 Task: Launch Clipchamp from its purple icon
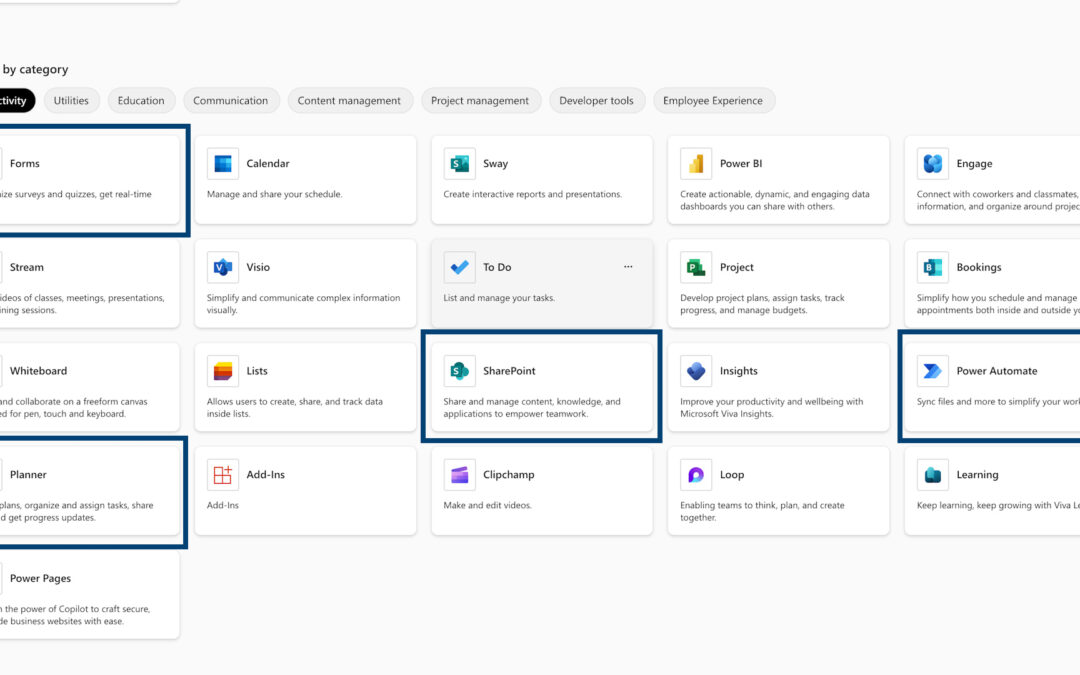[459, 475]
